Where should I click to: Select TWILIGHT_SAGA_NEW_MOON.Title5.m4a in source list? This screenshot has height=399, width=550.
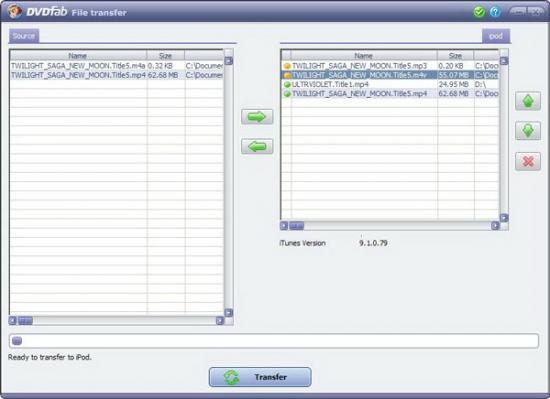pyautogui.click(x=78, y=66)
